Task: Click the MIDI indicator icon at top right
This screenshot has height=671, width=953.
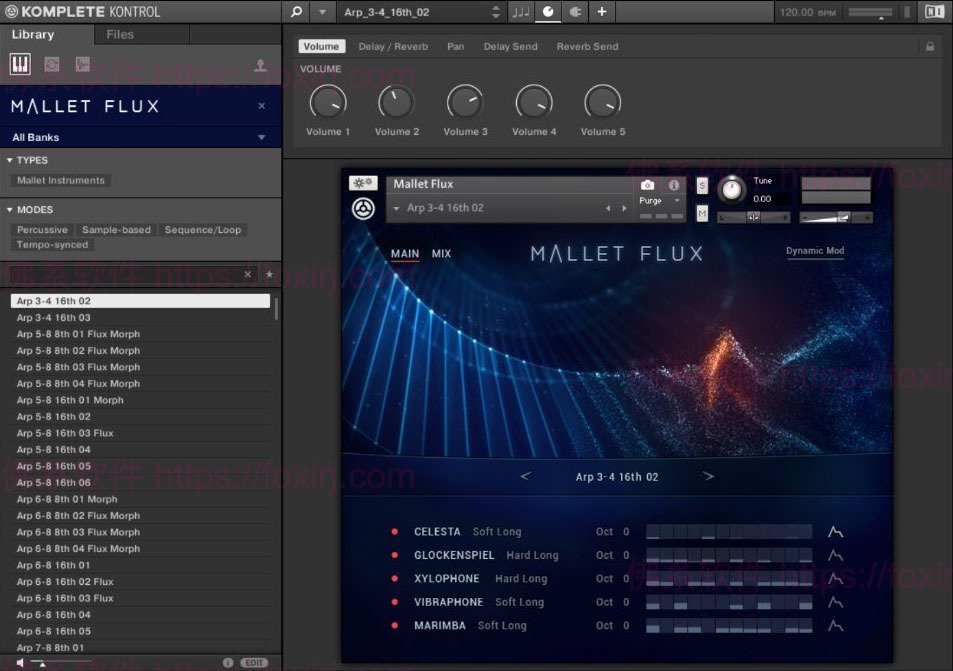Action: [x=934, y=11]
